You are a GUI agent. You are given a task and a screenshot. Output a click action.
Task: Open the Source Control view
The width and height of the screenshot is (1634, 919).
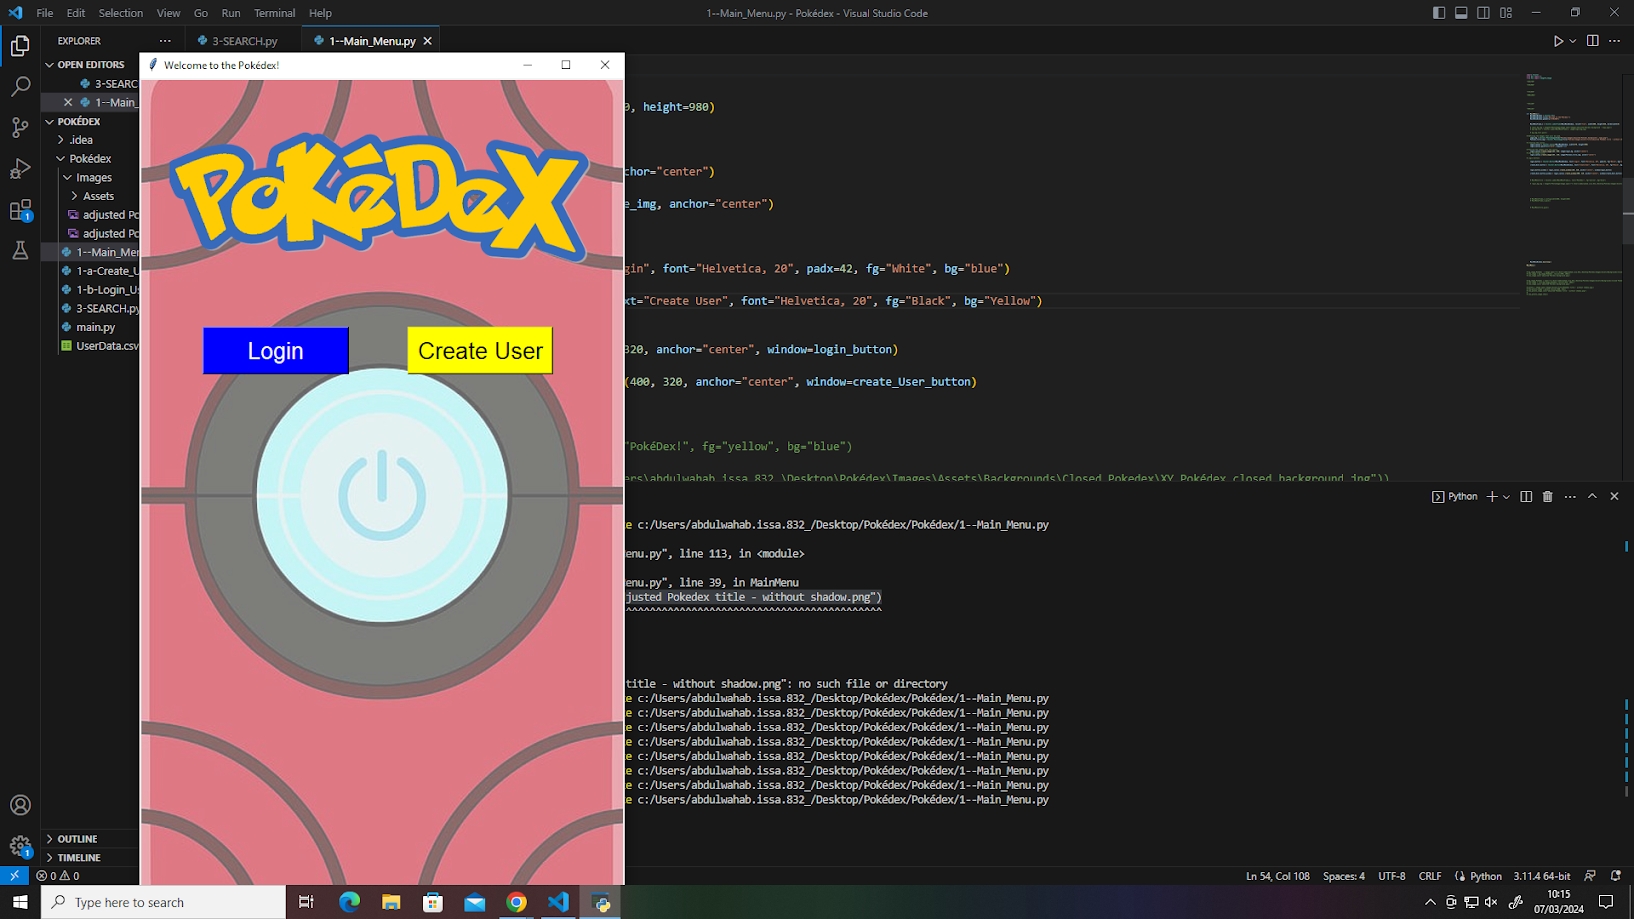tap(20, 127)
